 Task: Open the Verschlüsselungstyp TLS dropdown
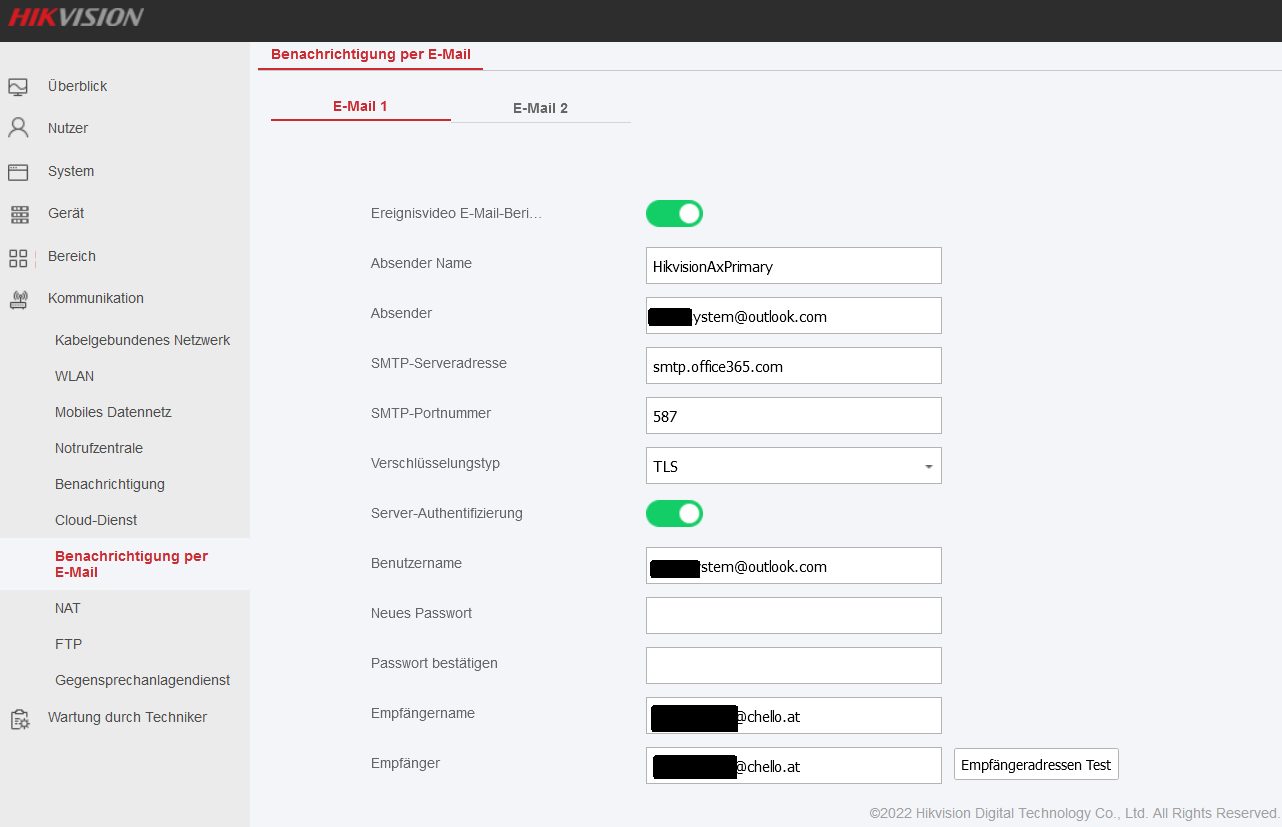793,466
